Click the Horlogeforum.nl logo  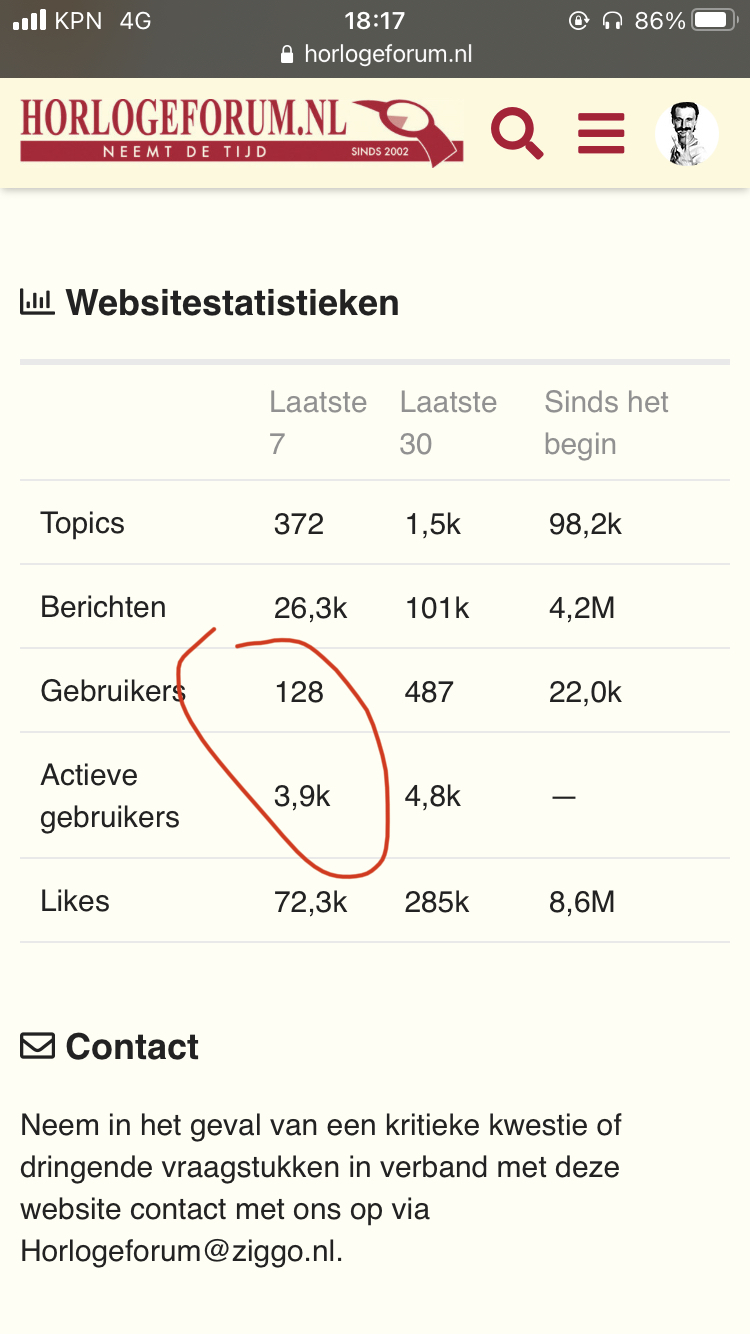pos(241,131)
